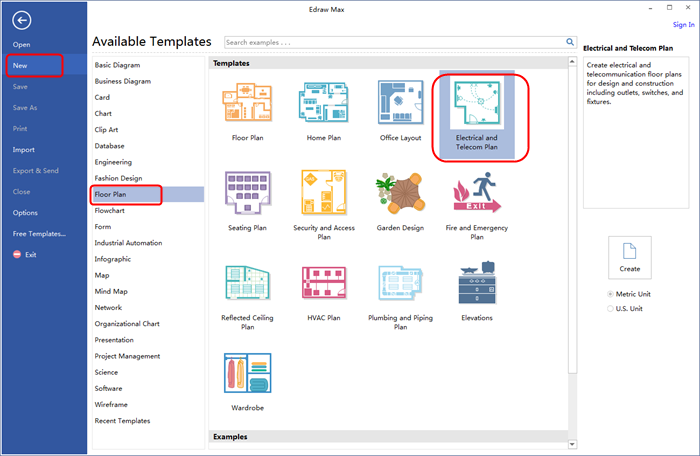Open Options from the sidebar
This screenshot has height=456, width=700.
(x=25, y=213)
